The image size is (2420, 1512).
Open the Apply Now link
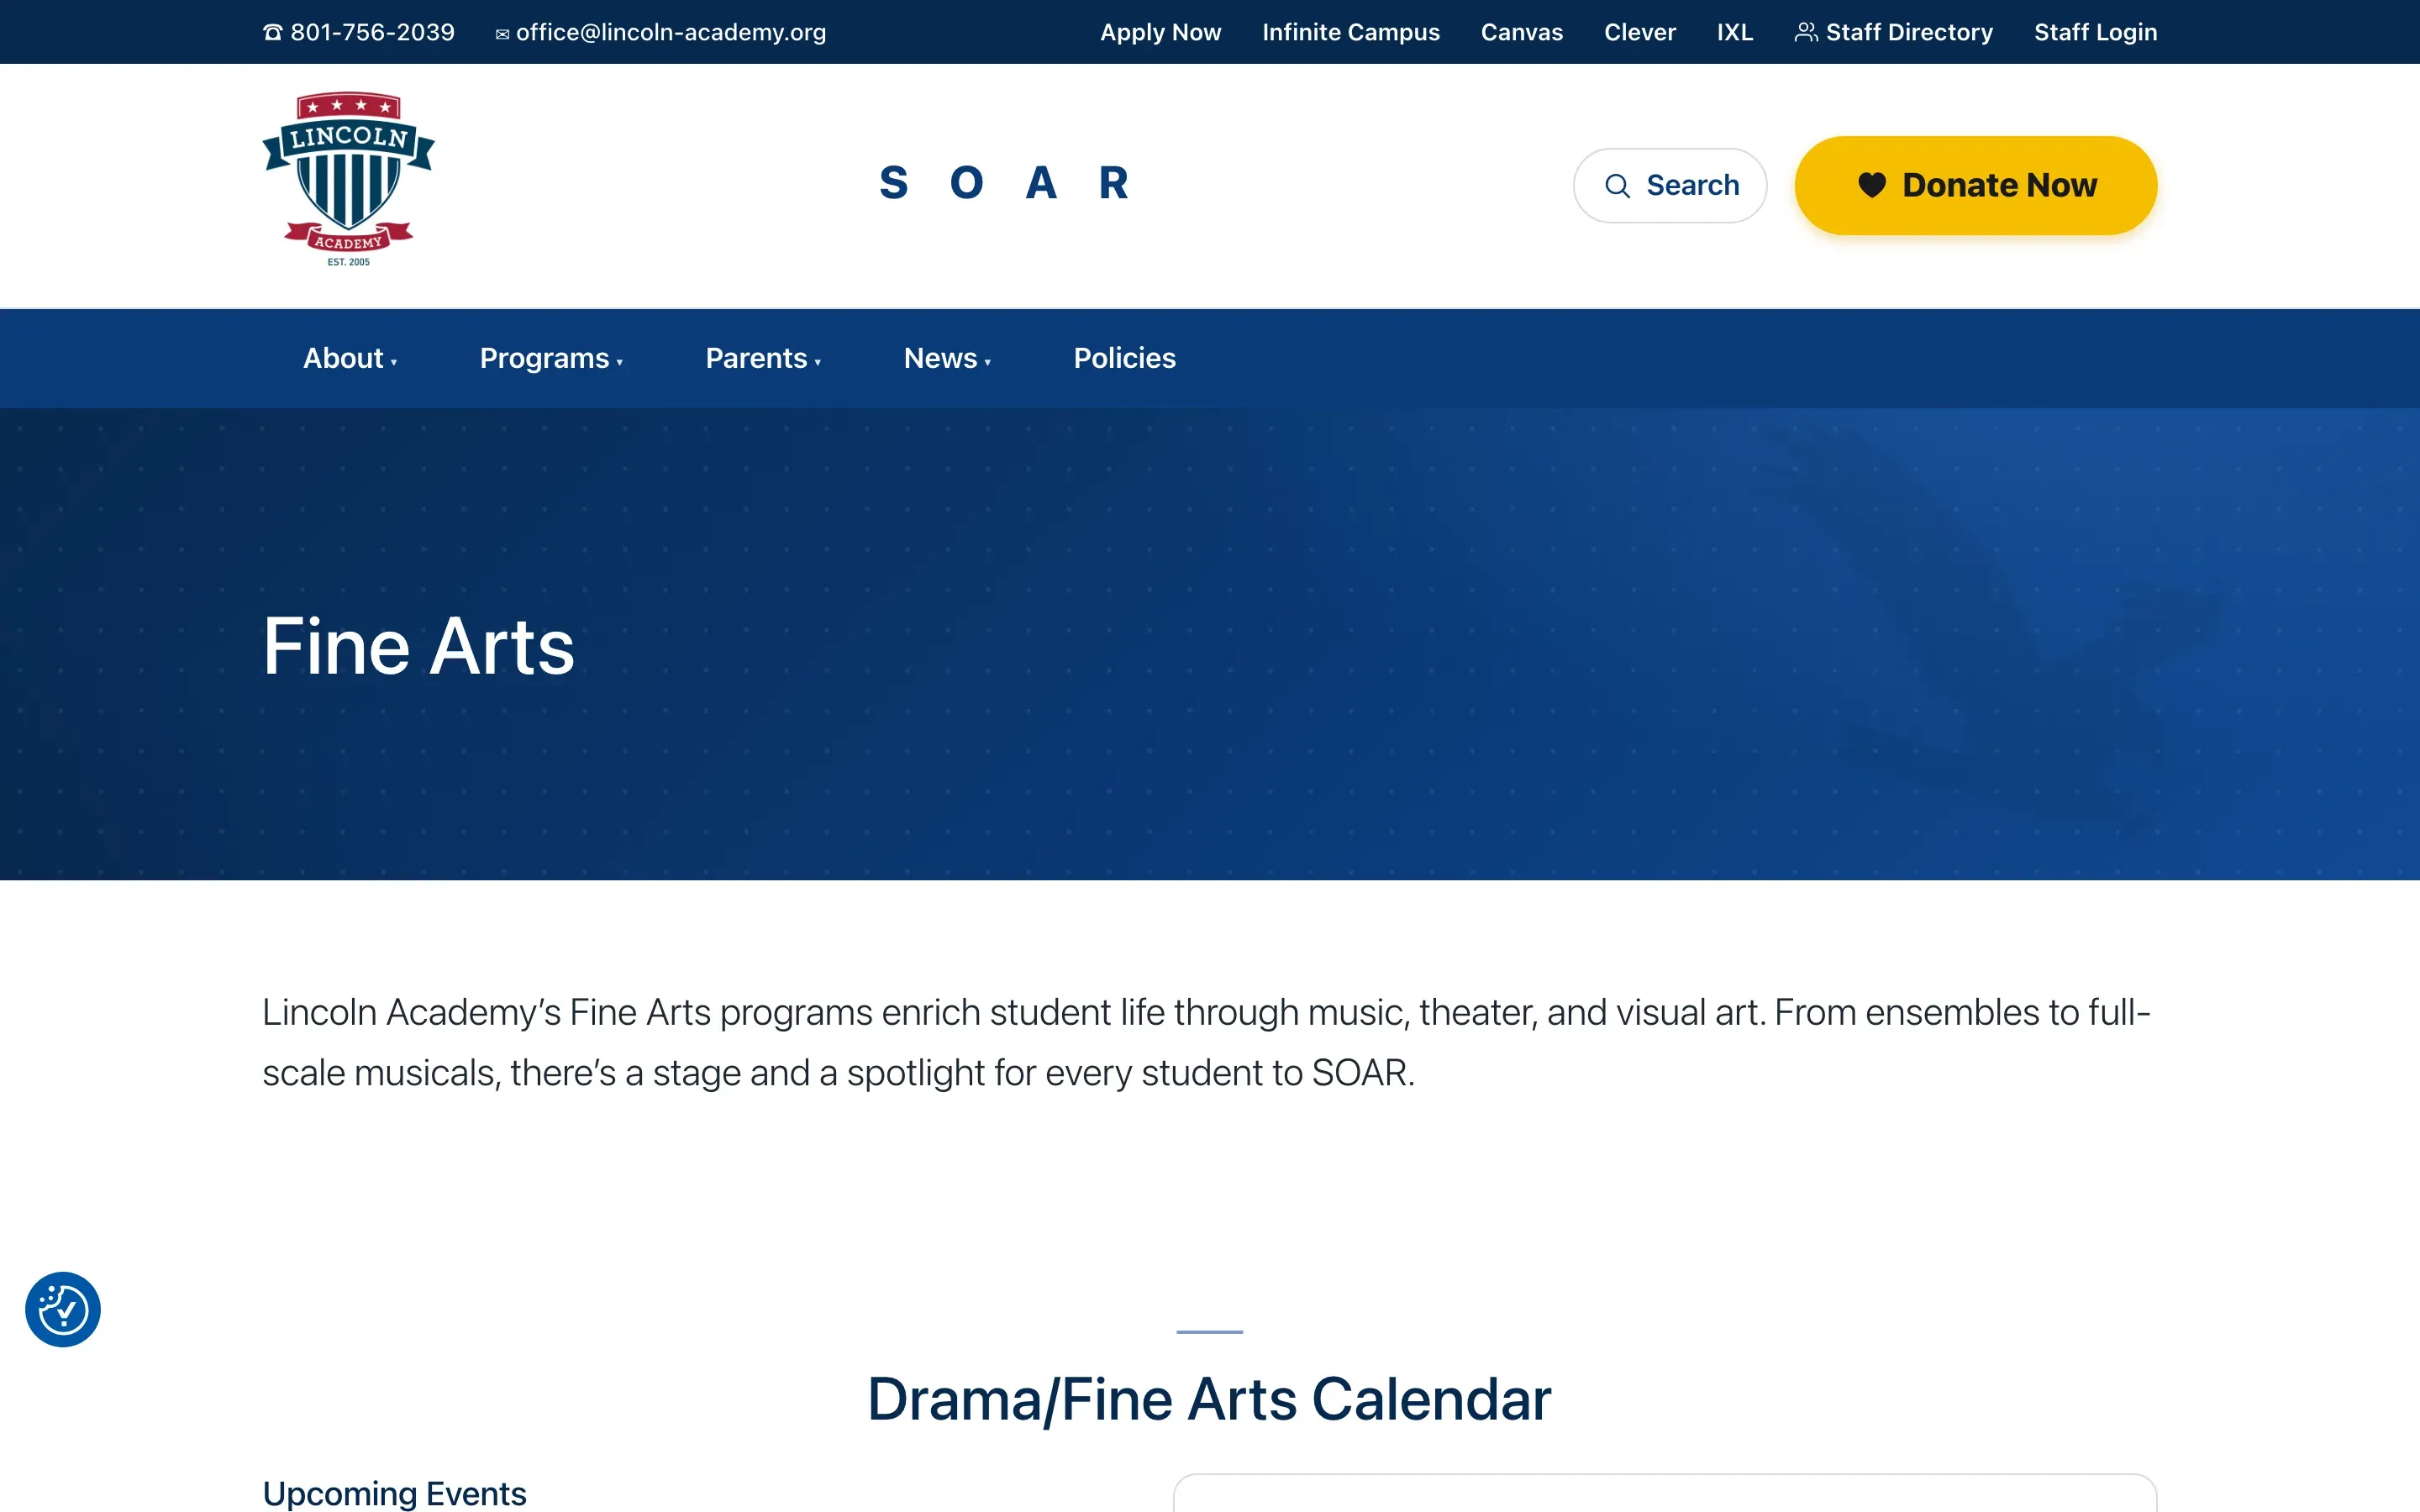click(x=1160, y=32)
